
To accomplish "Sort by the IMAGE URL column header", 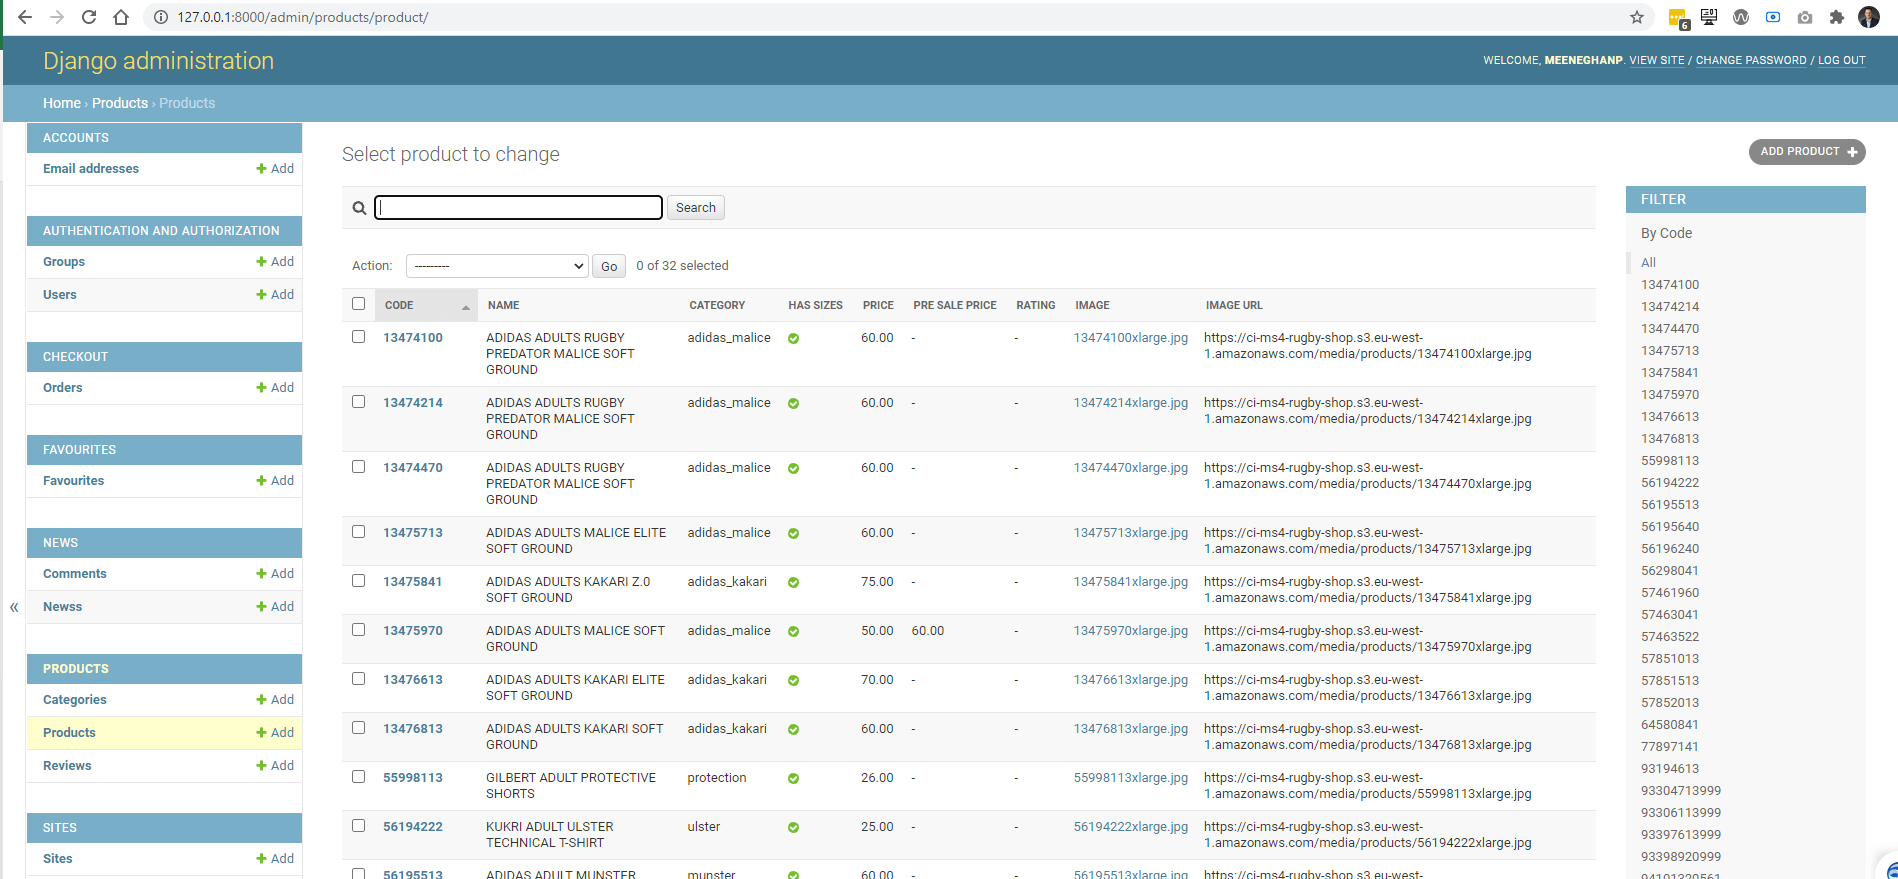I will point(1234,306).
